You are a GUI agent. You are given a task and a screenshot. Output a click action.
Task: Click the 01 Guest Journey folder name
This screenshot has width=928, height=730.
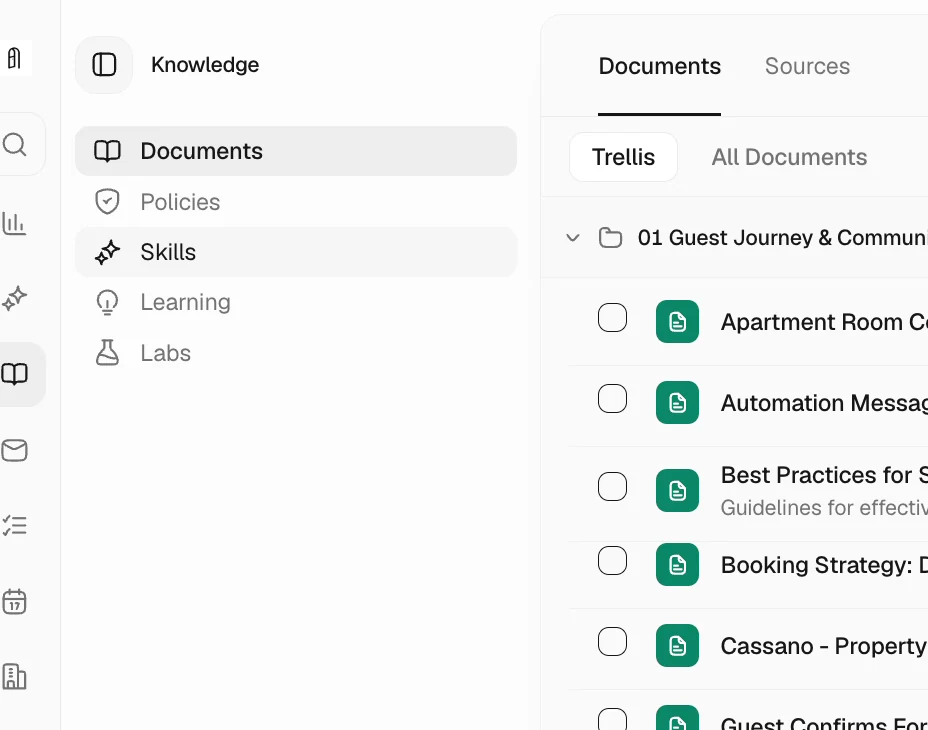(x=782, y=237)
